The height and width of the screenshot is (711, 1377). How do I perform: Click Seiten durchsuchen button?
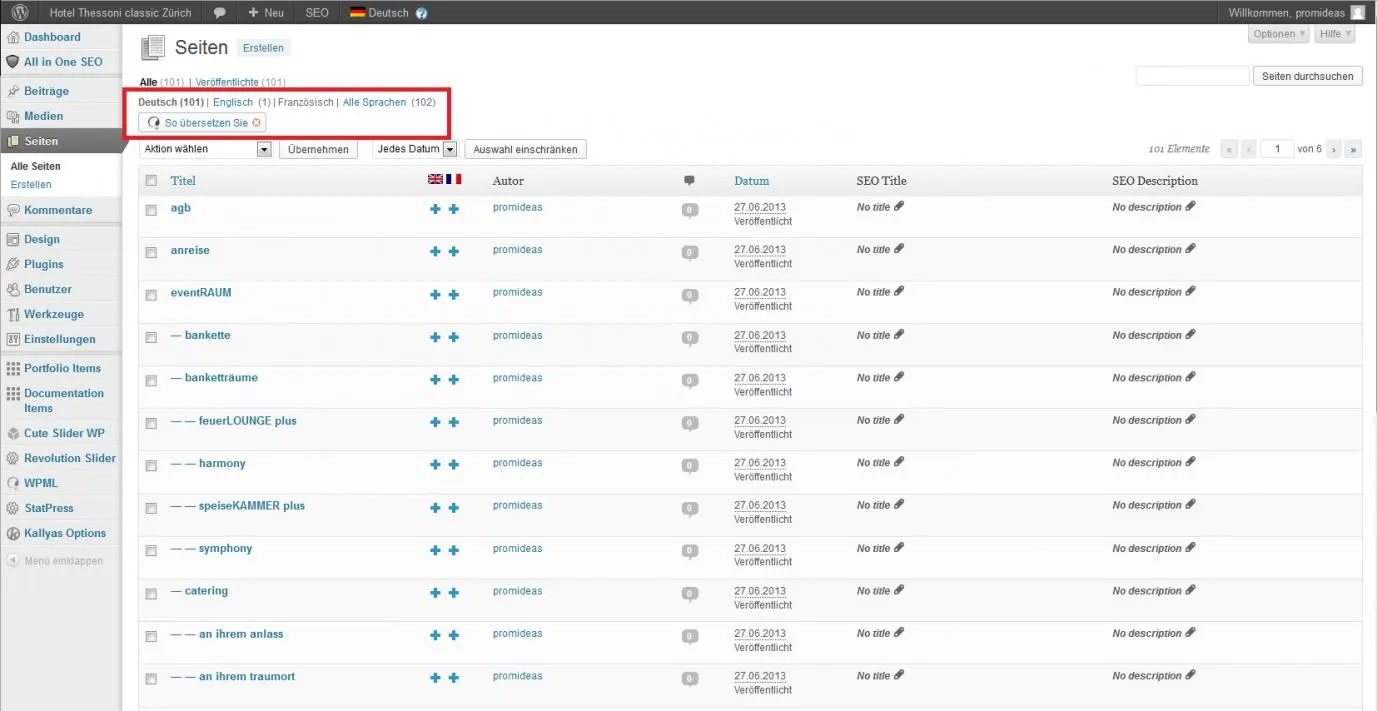point(1307,76)
